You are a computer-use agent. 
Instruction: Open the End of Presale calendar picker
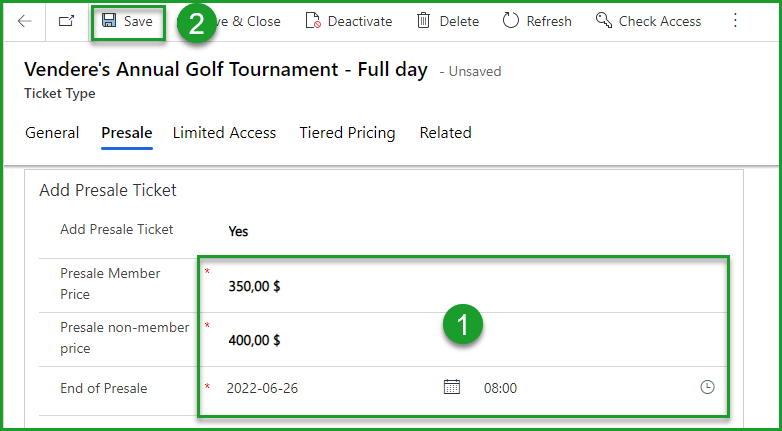point(451,387)
